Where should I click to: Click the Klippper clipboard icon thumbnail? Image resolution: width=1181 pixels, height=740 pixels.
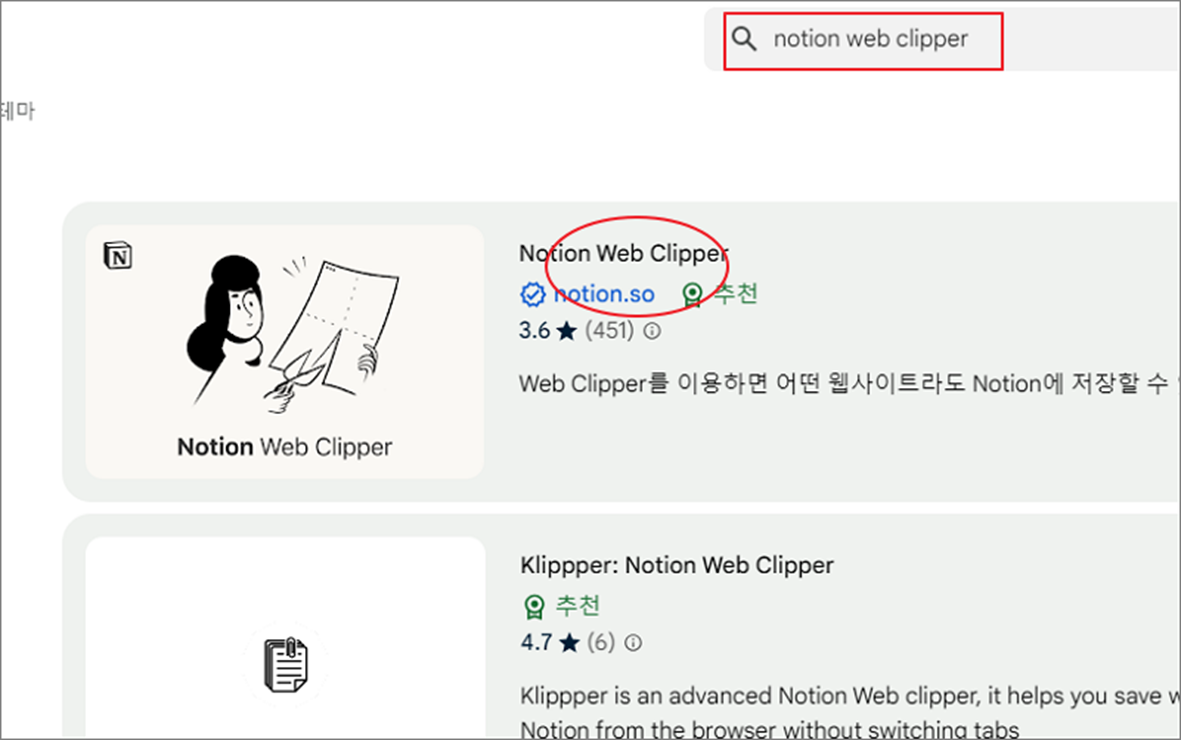(285, 664)
